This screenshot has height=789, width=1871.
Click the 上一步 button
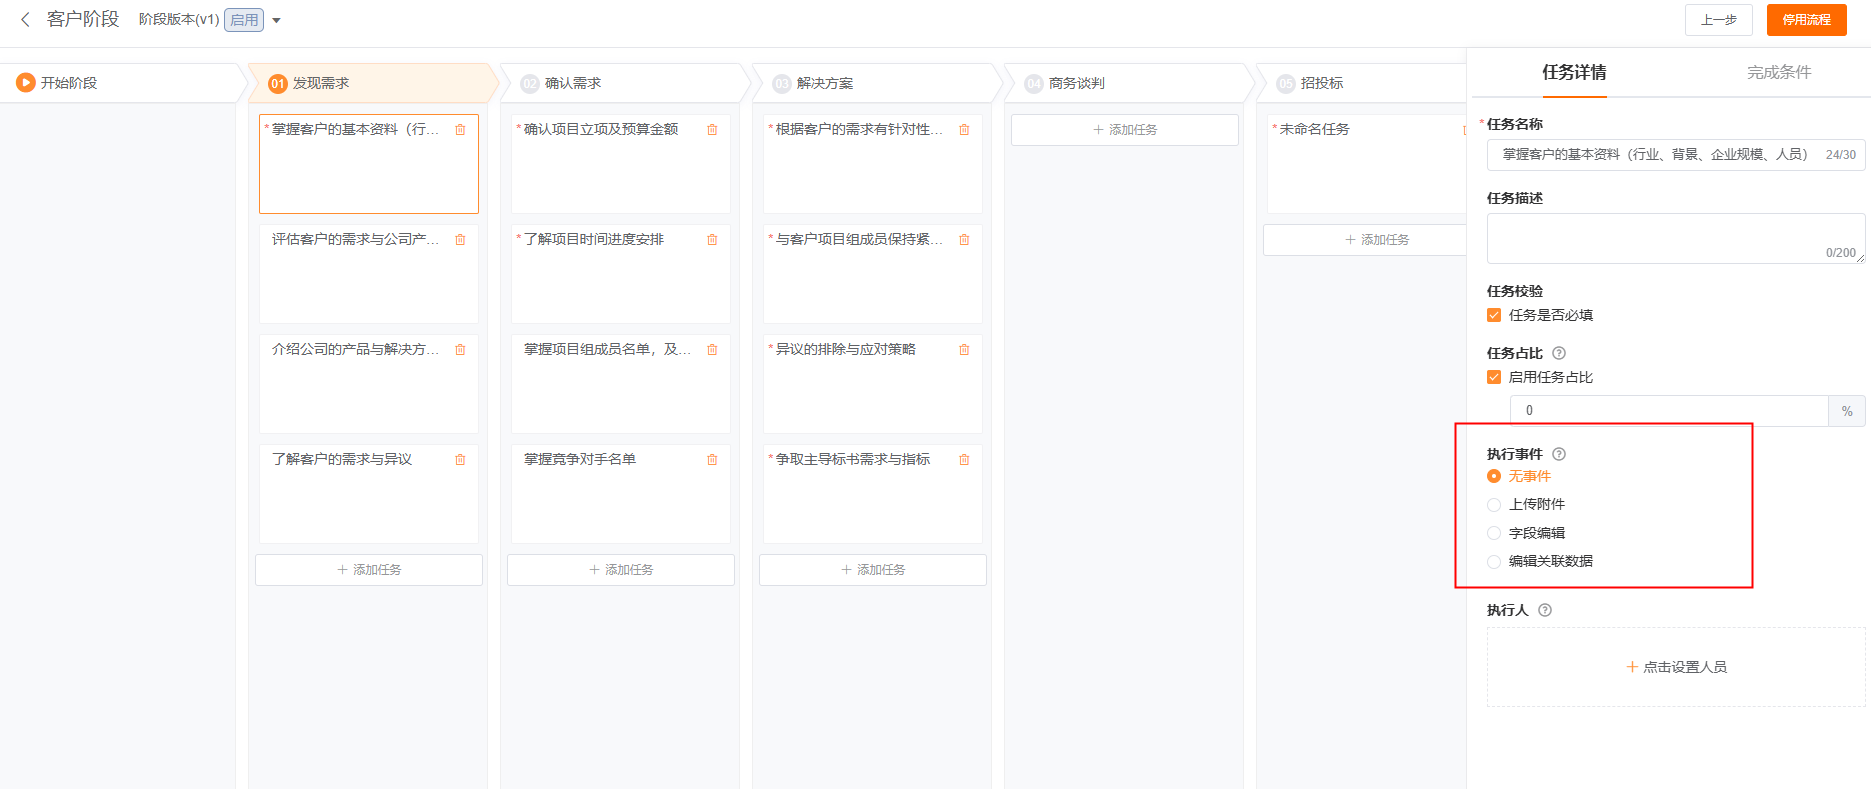point(1718,20)
